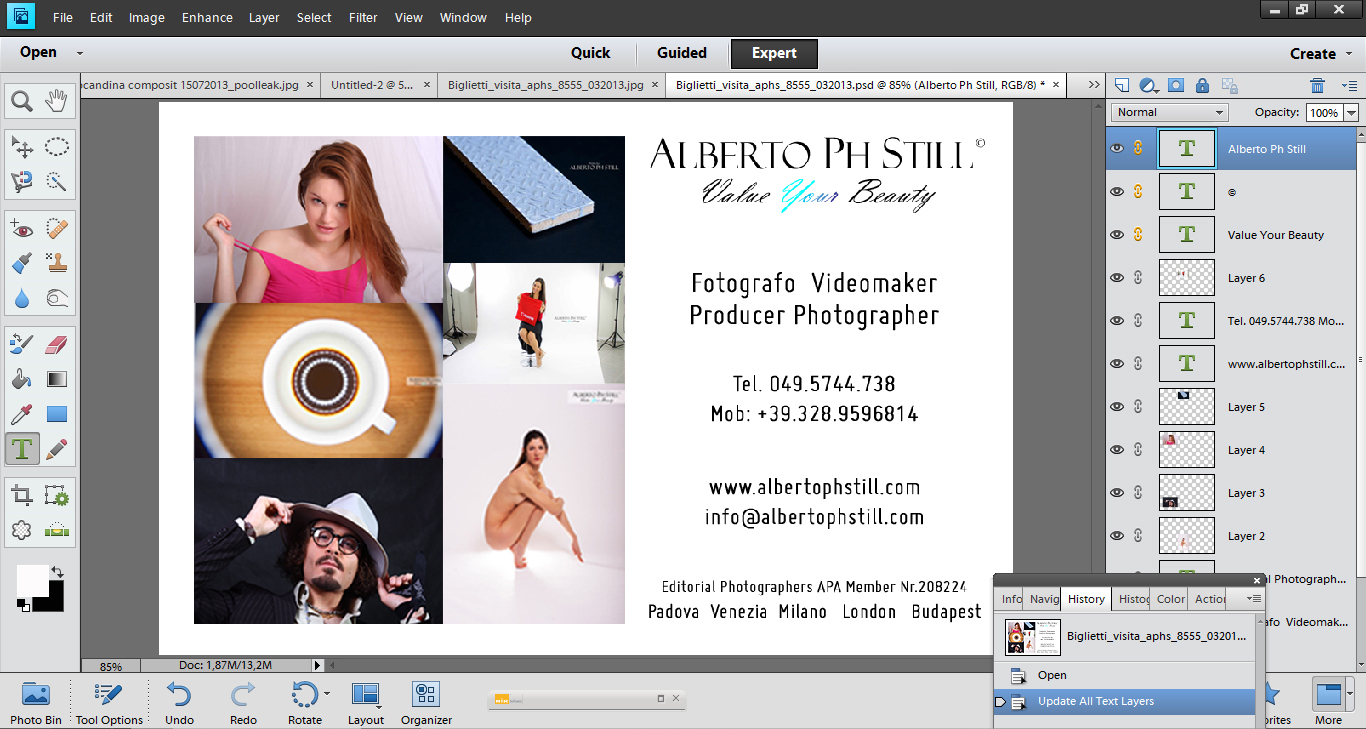1366x729 pixels.
Task: Delete layer with trash icon
Action: 1318,86
